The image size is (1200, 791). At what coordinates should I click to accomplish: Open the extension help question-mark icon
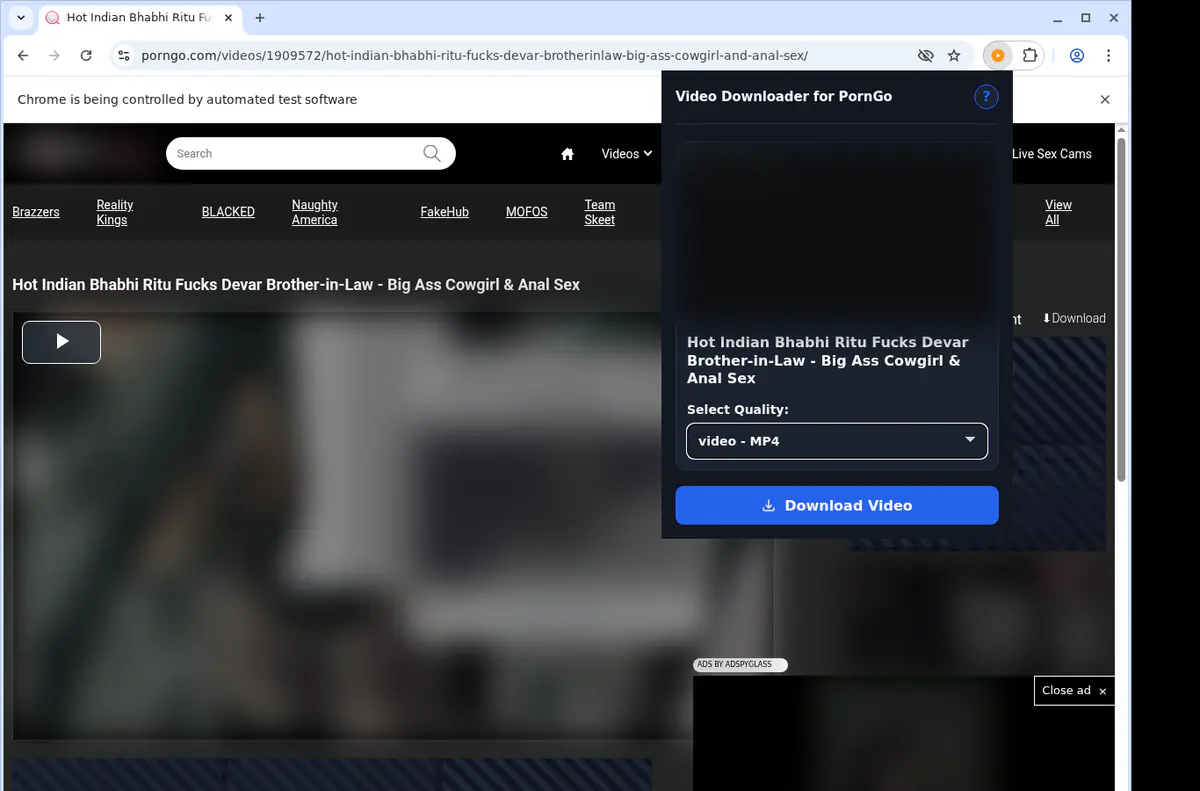click(986, 96)
